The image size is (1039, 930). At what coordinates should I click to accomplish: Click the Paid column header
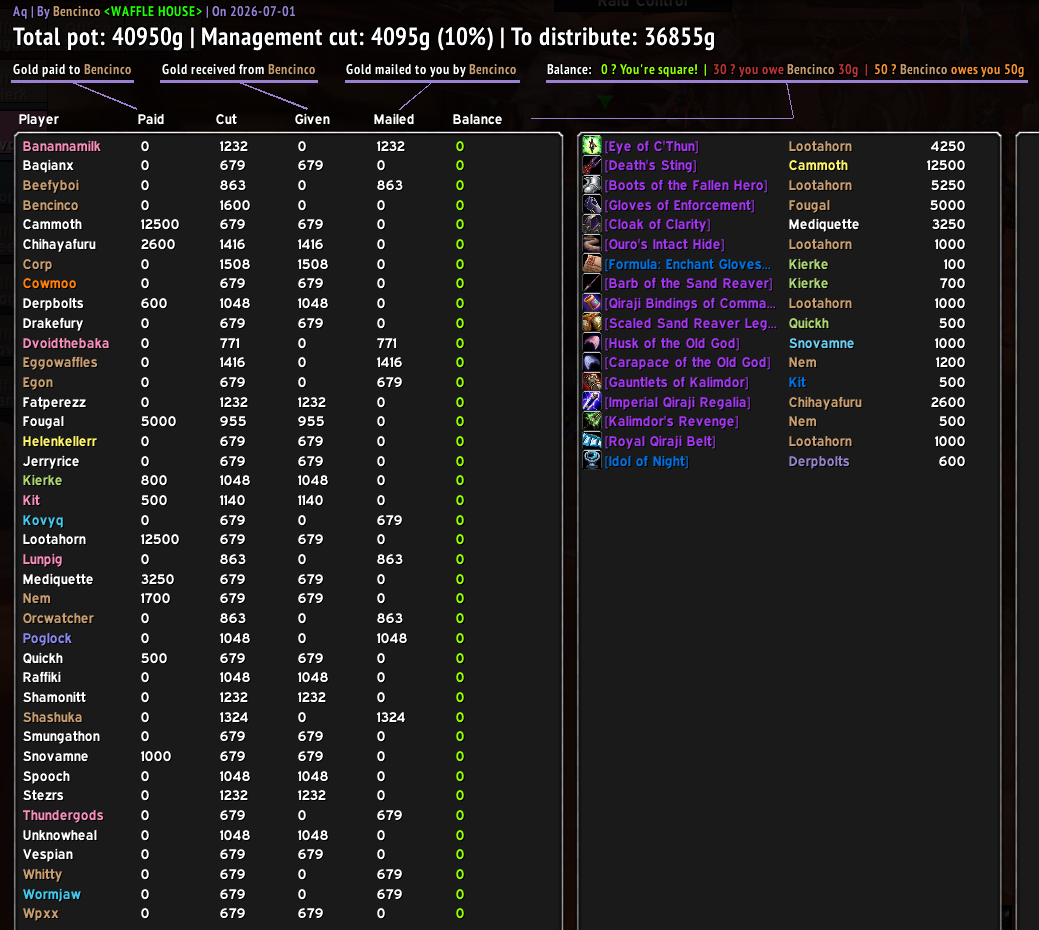(x=151, y=119)
